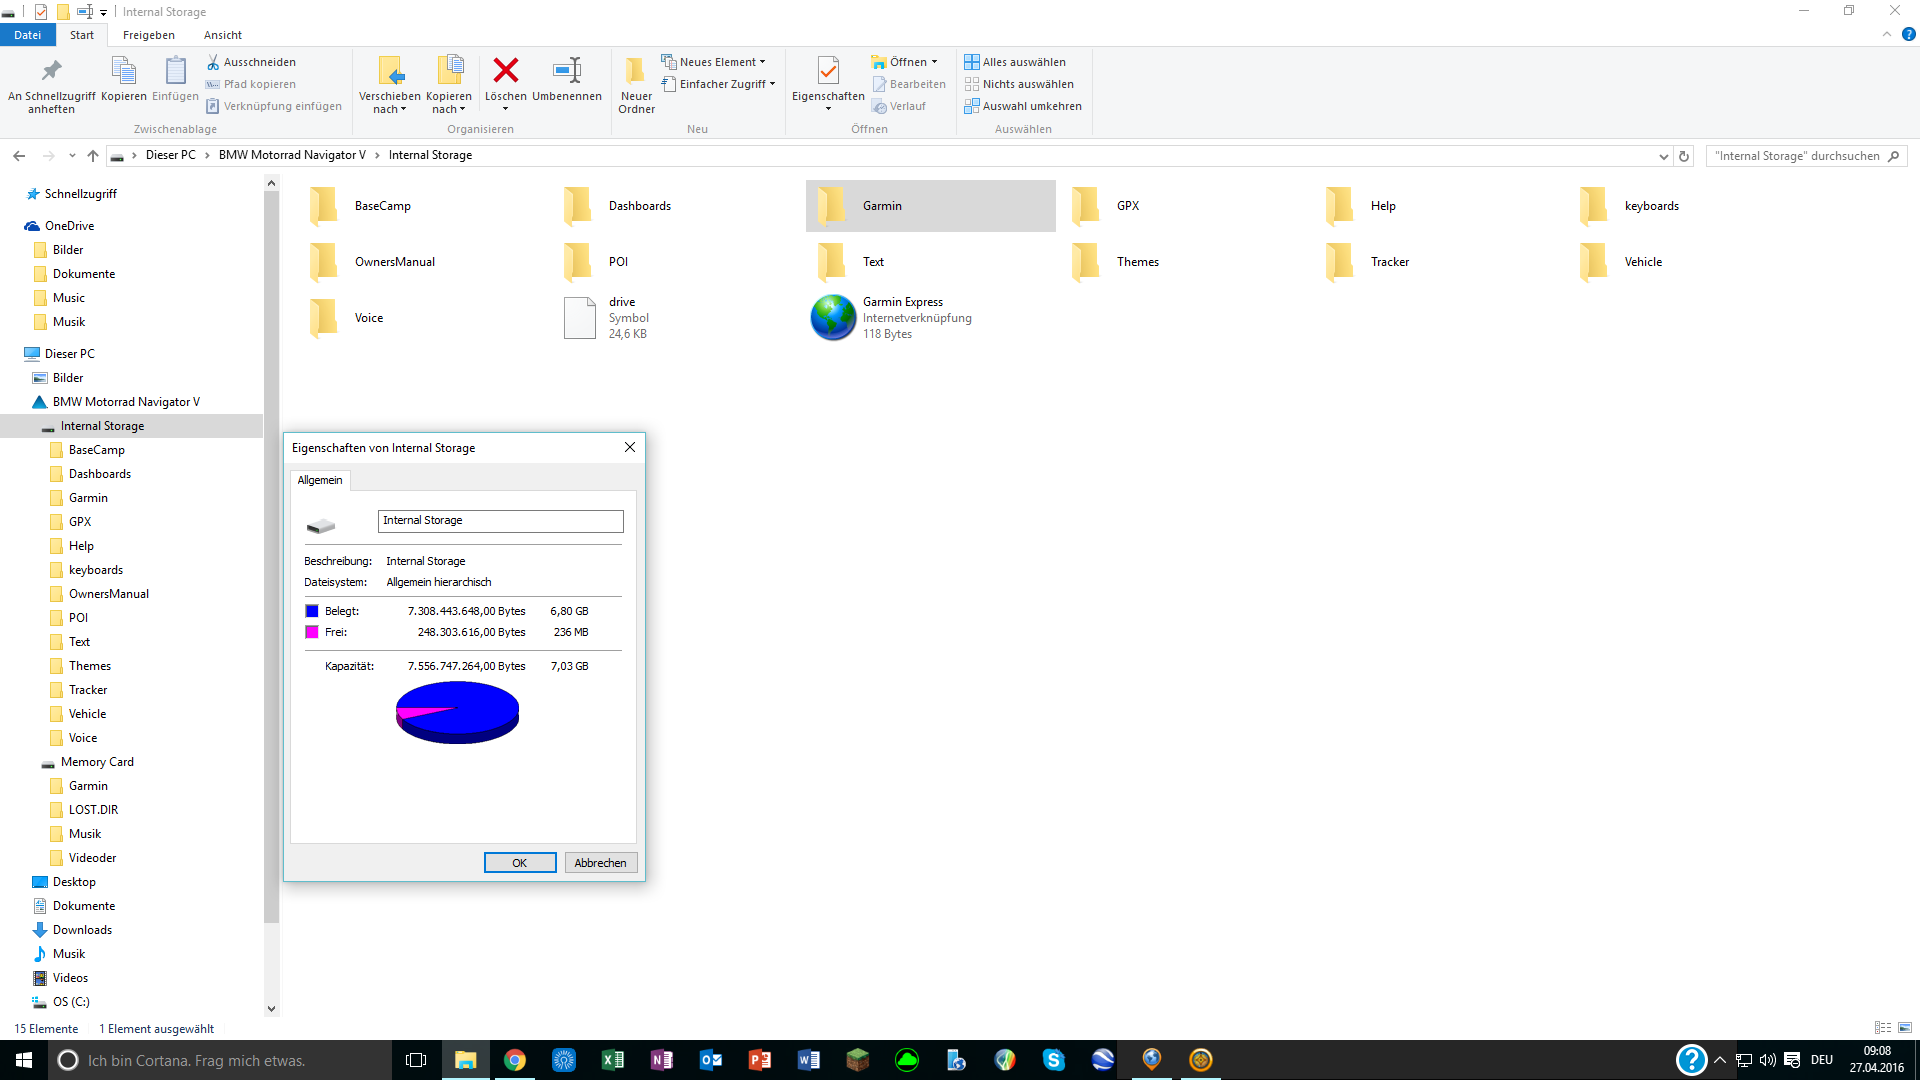The width and height of the screenshot is (1920, 1080).
Task: Click the Löschen red X icon
Action: click(x=506, y=71)
